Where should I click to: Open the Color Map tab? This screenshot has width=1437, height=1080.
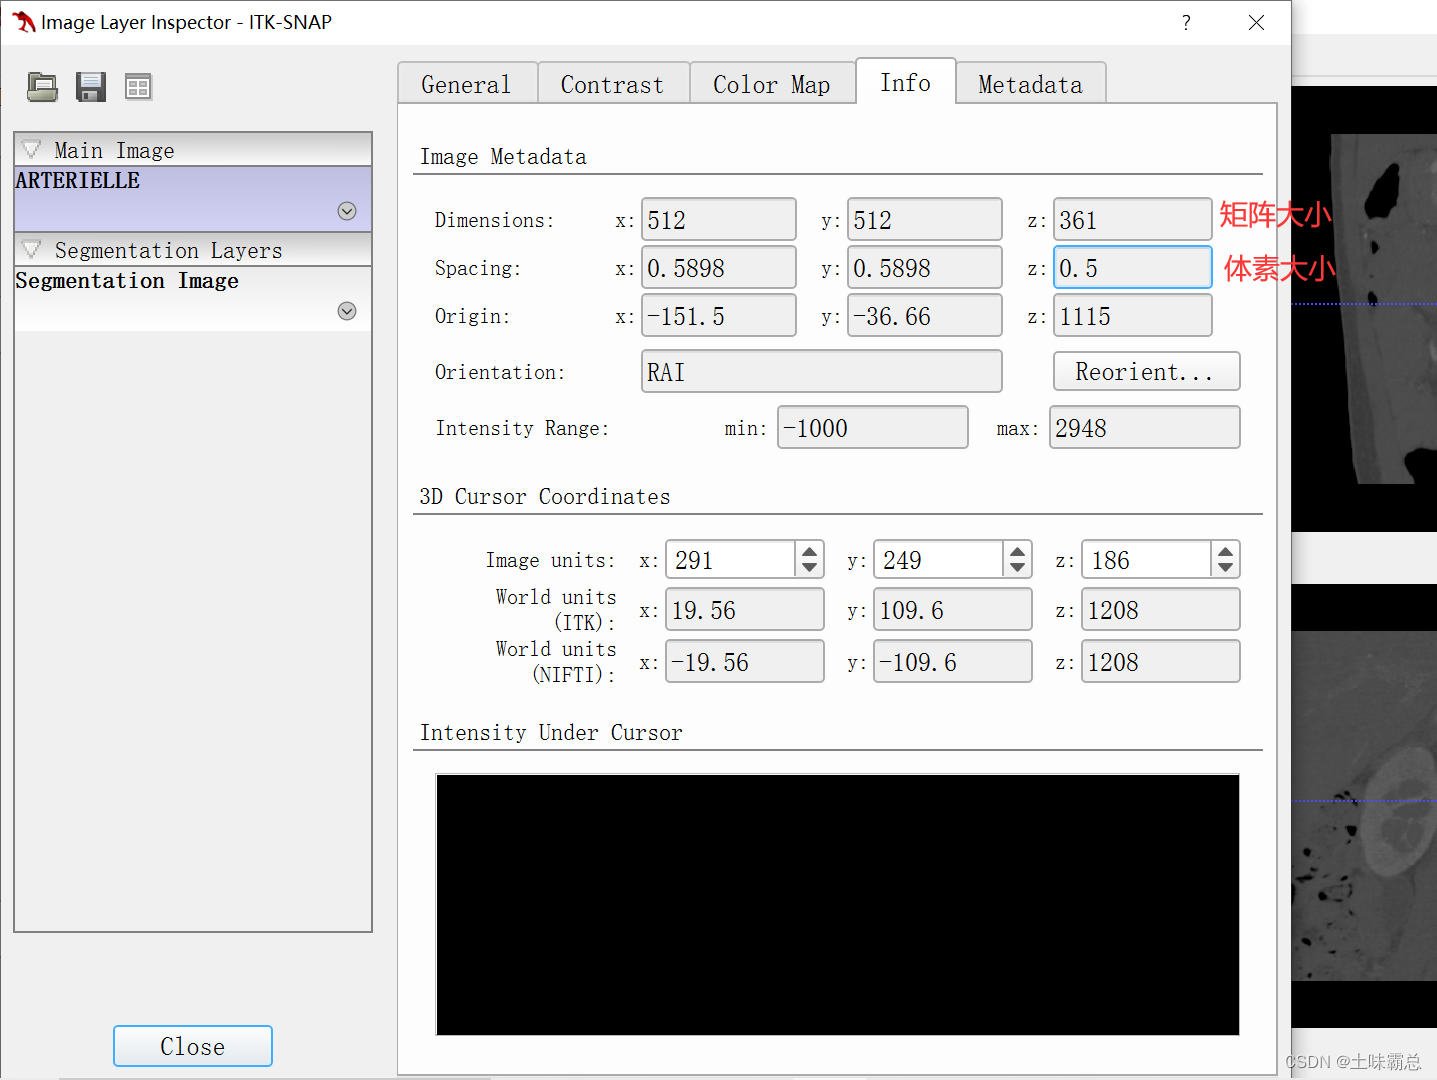[x=772, y=84]
